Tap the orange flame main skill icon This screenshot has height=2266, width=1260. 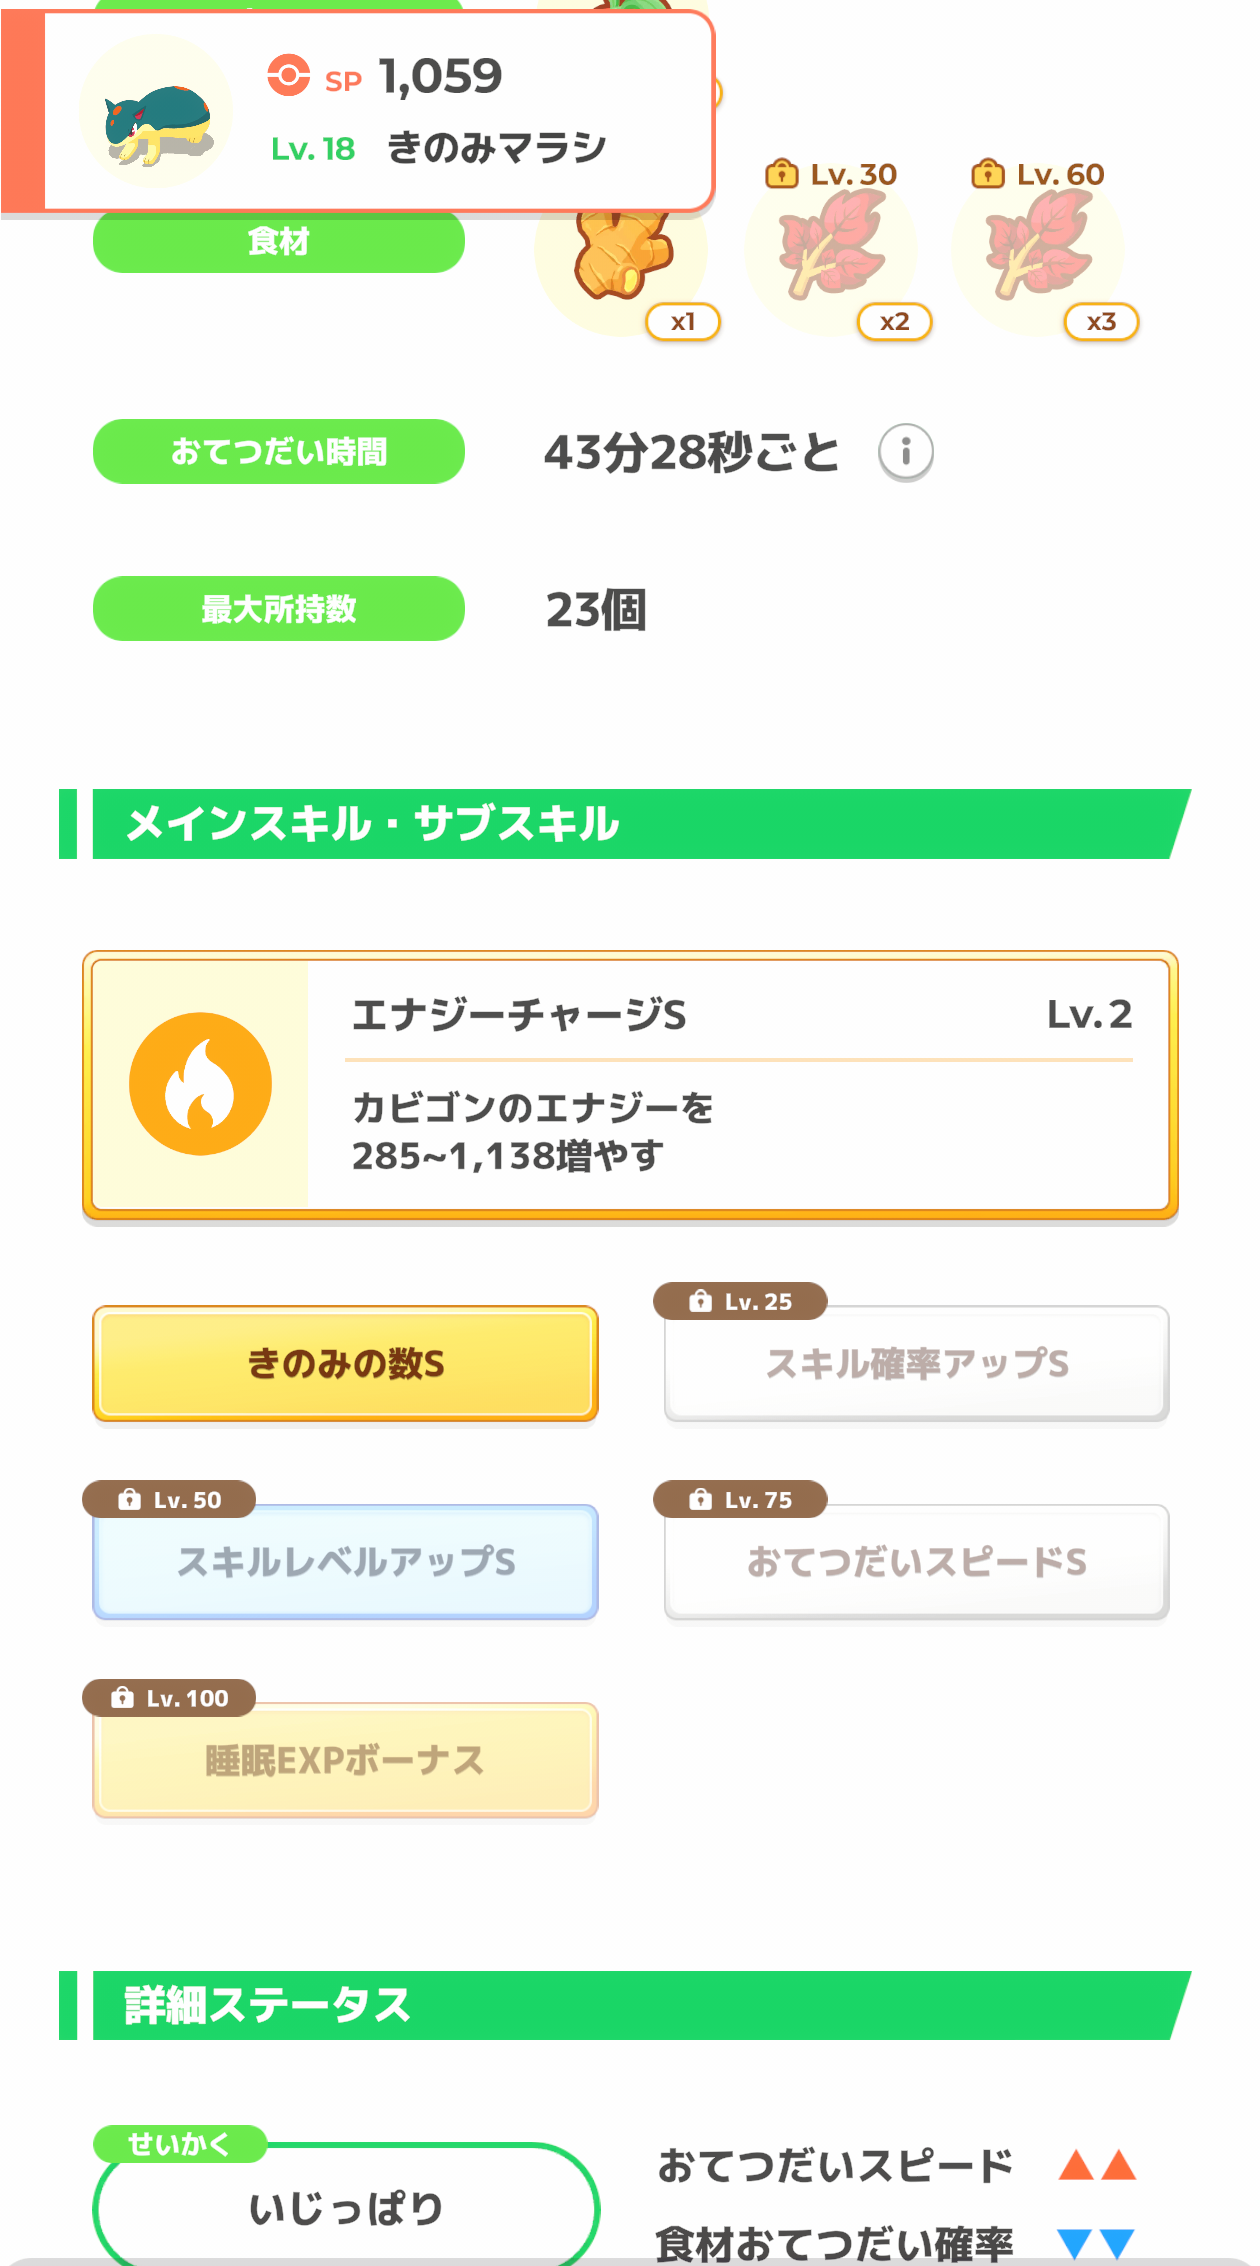(200, 1084)
